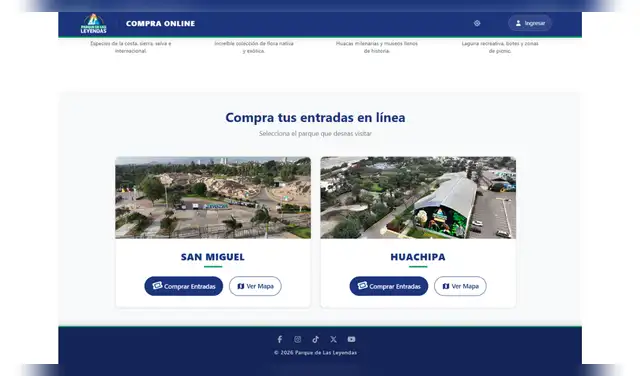
Task: Open the YouTube social icon in footer
Action: (351, 339)
